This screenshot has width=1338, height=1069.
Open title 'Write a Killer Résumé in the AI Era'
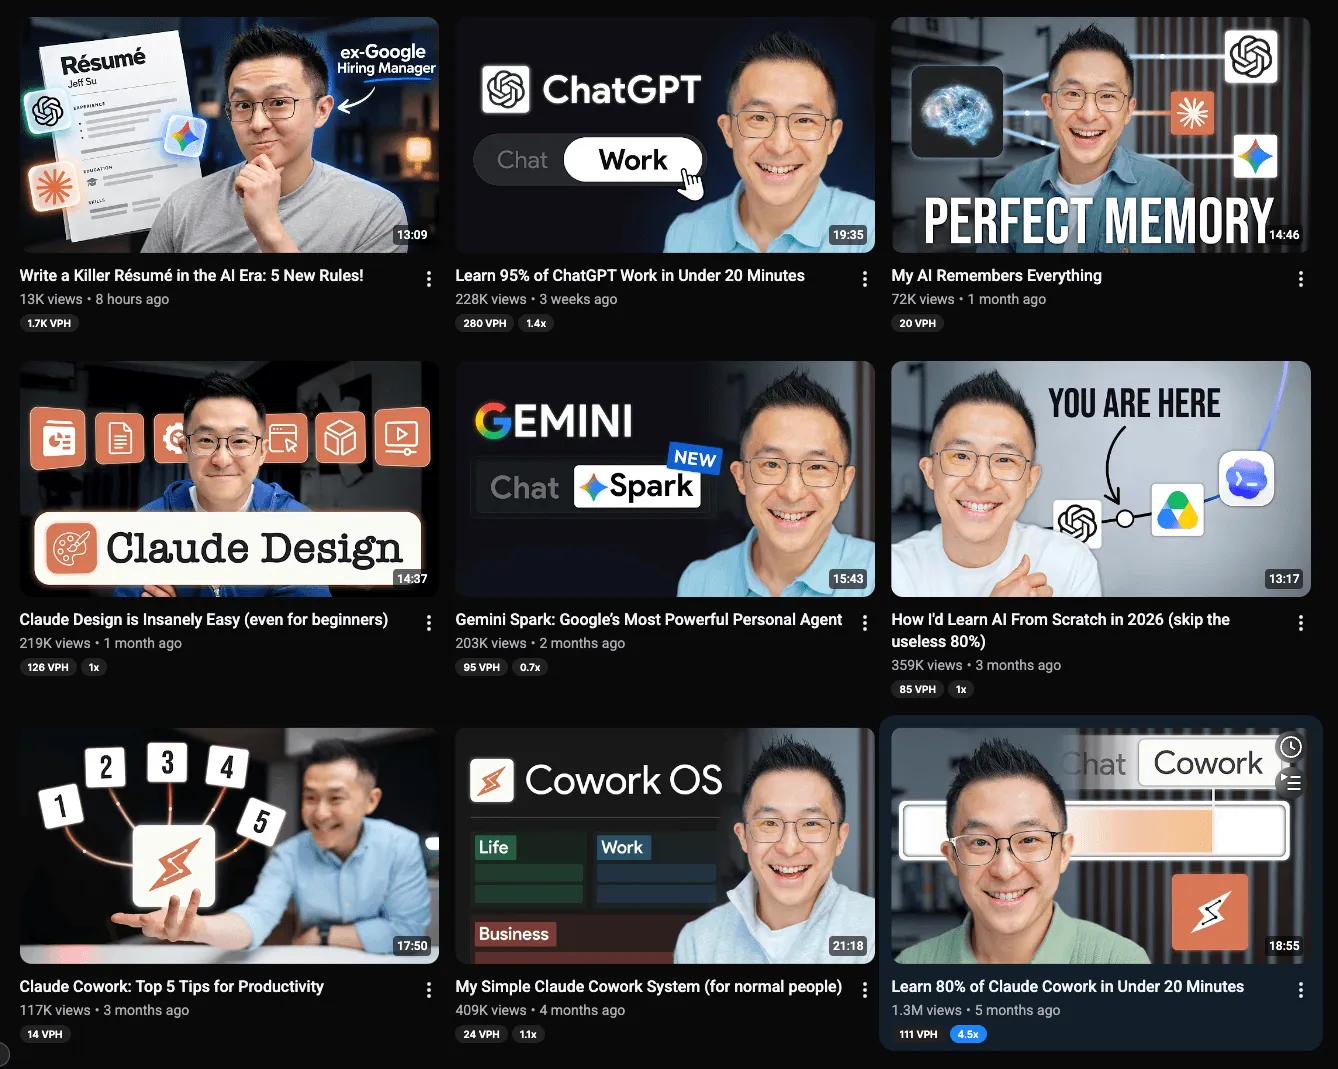pos(192,275)
